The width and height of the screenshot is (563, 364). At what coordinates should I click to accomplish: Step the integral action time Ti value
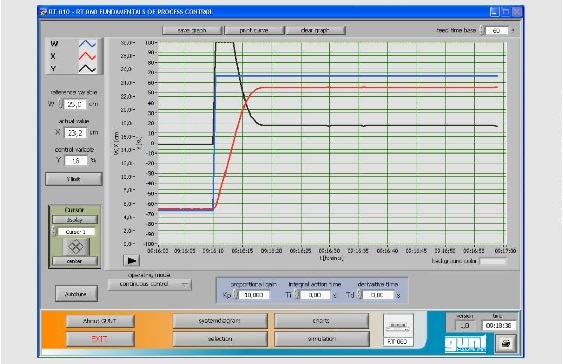[x=297, y=295]
